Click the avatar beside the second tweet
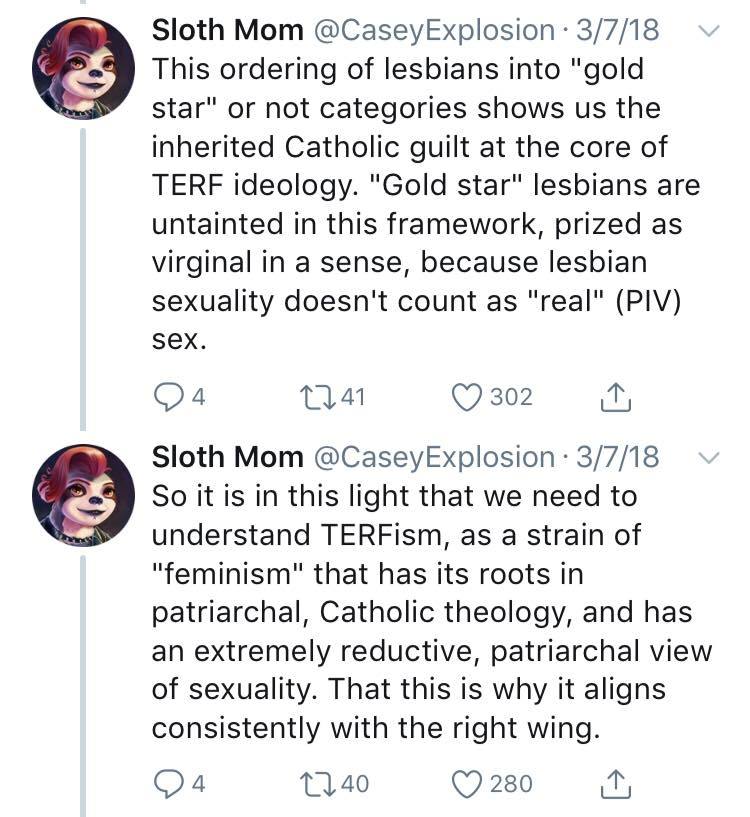Viewport: 750px width, 817px height. [x=84, y=495]
